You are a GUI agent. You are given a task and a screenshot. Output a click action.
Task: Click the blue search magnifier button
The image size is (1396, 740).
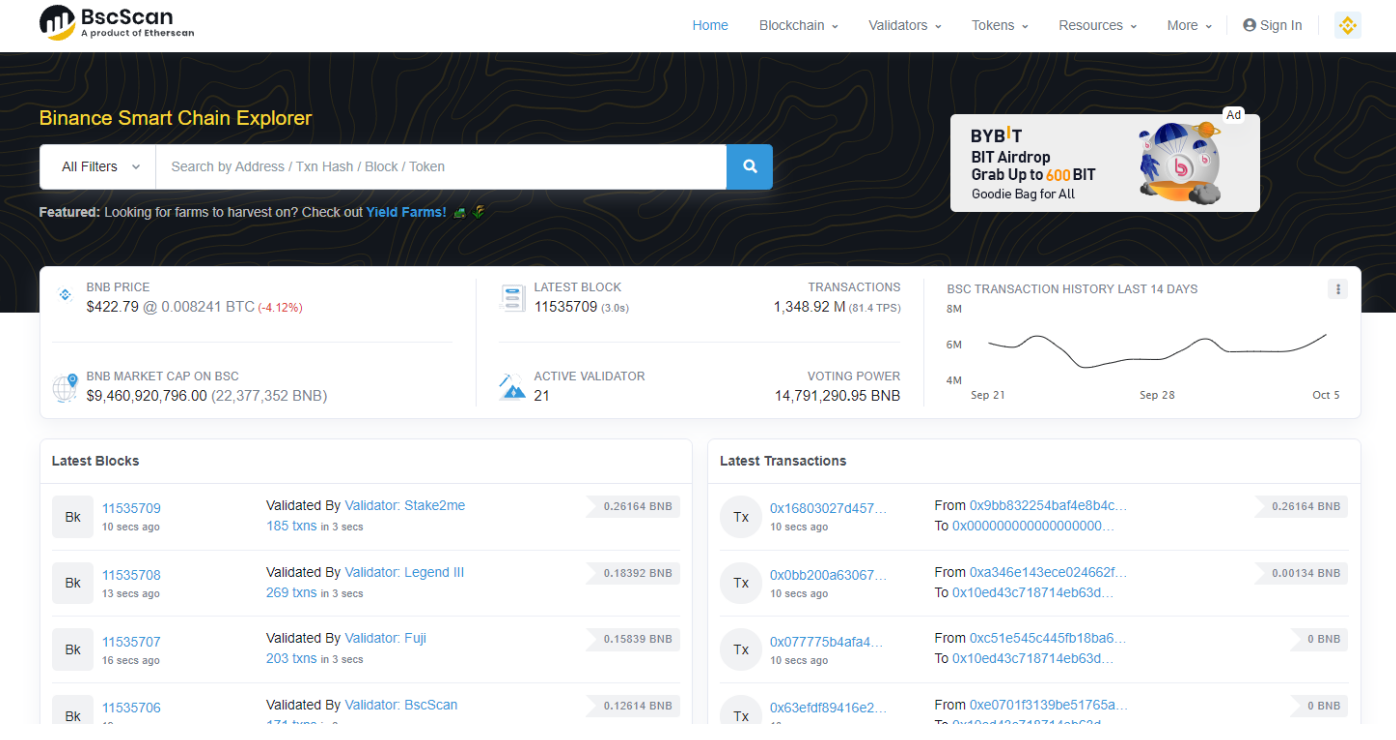tap(749, 167)
